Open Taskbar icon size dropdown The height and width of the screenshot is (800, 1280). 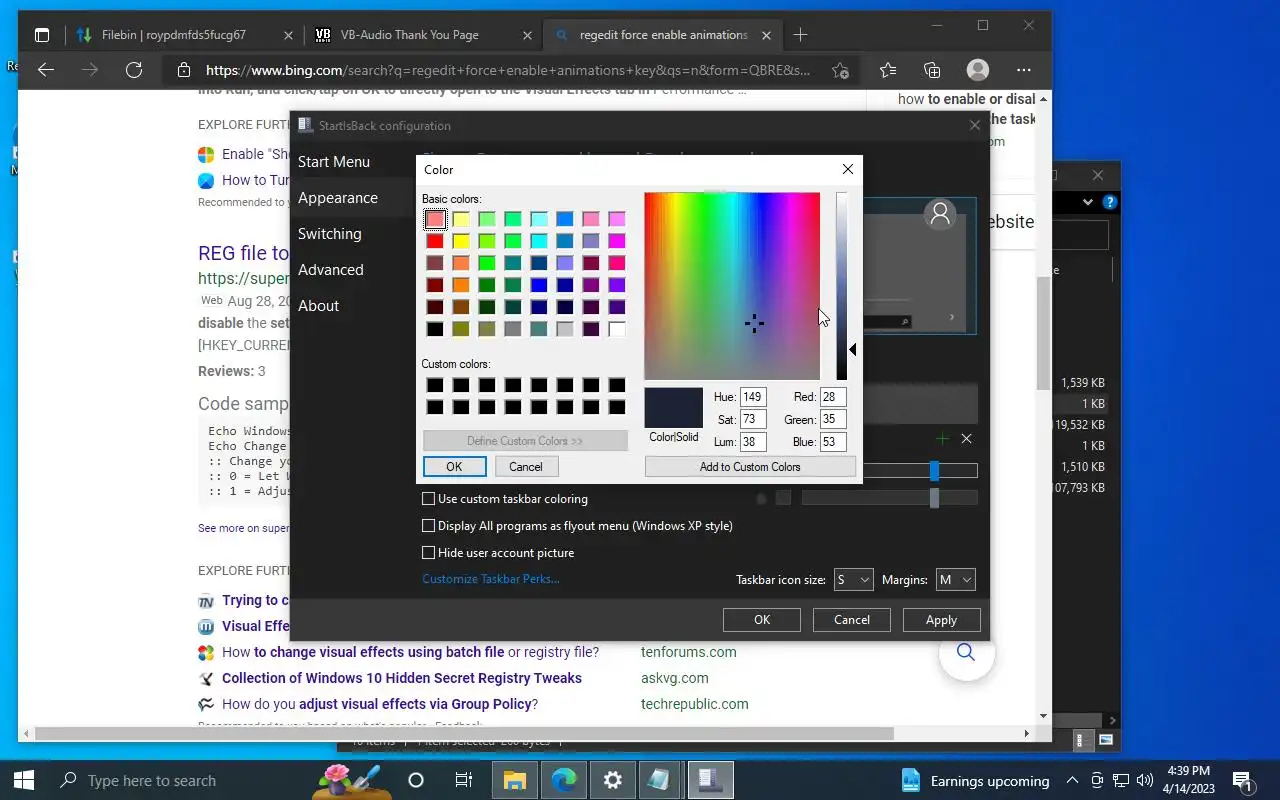(x=853, y=579)
